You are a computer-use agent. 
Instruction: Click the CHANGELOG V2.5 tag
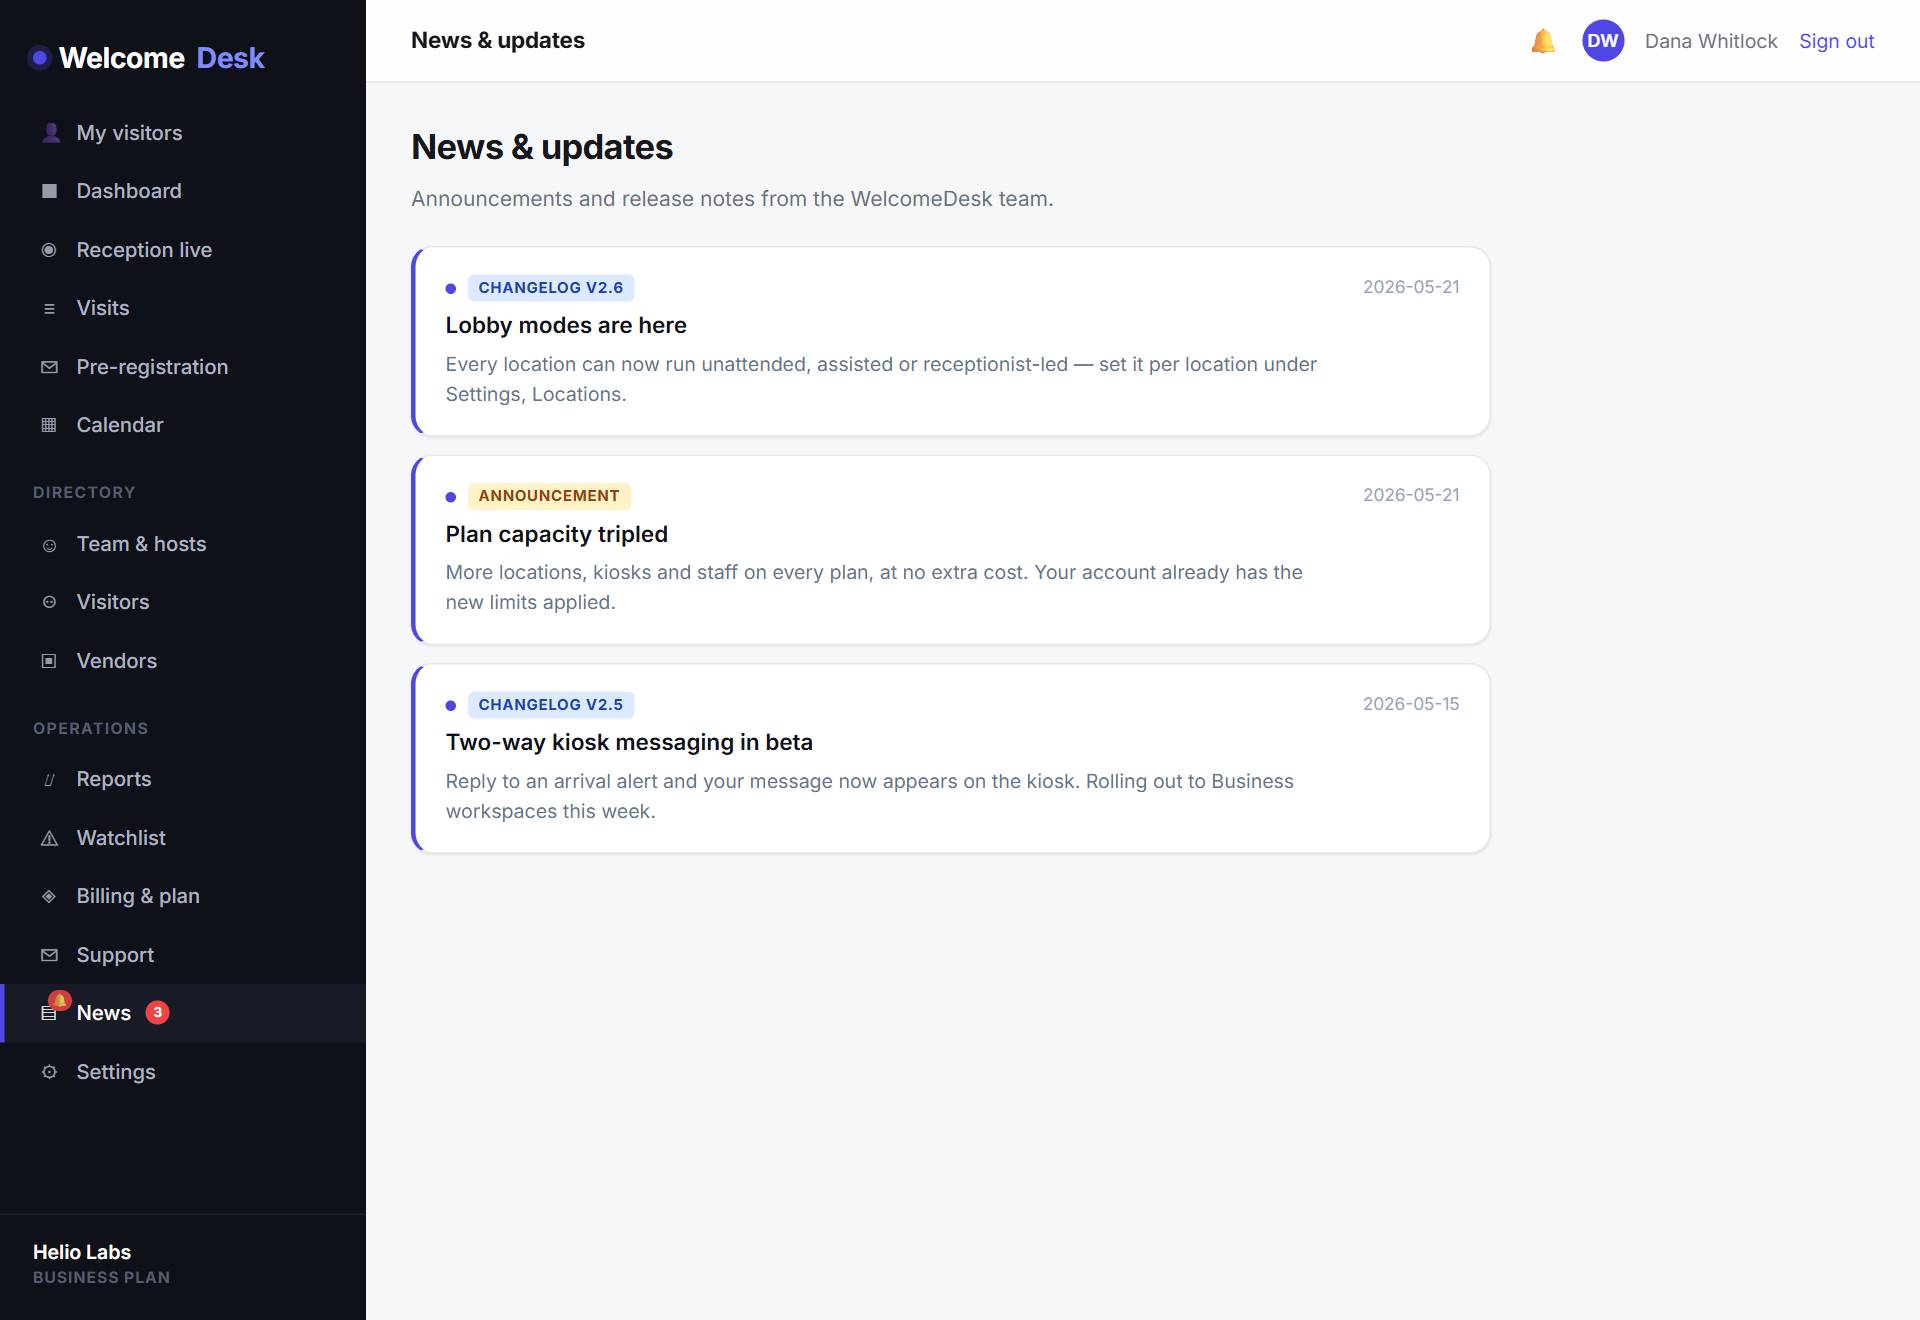point(551,705)
